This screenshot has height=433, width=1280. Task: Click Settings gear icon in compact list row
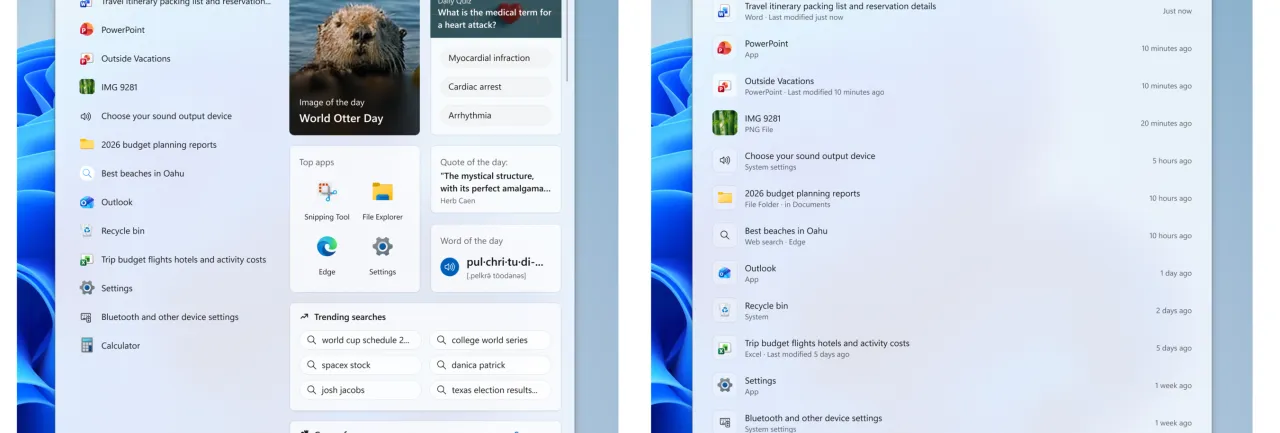click(x=87, y=288)
